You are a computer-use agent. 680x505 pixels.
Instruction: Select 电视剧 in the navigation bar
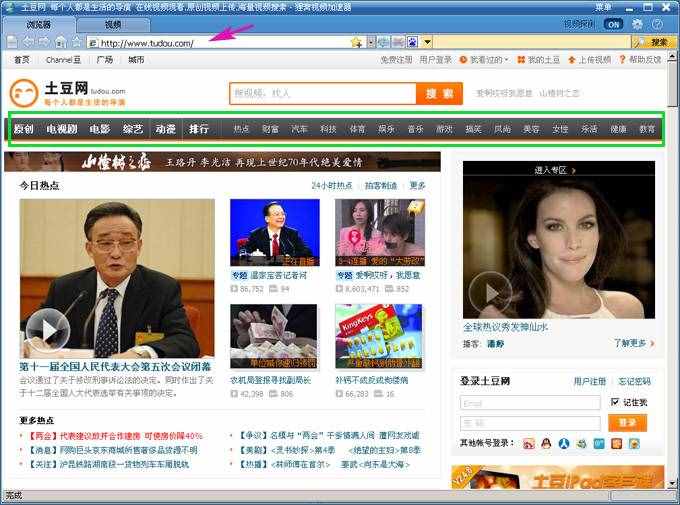pos(62,129)
